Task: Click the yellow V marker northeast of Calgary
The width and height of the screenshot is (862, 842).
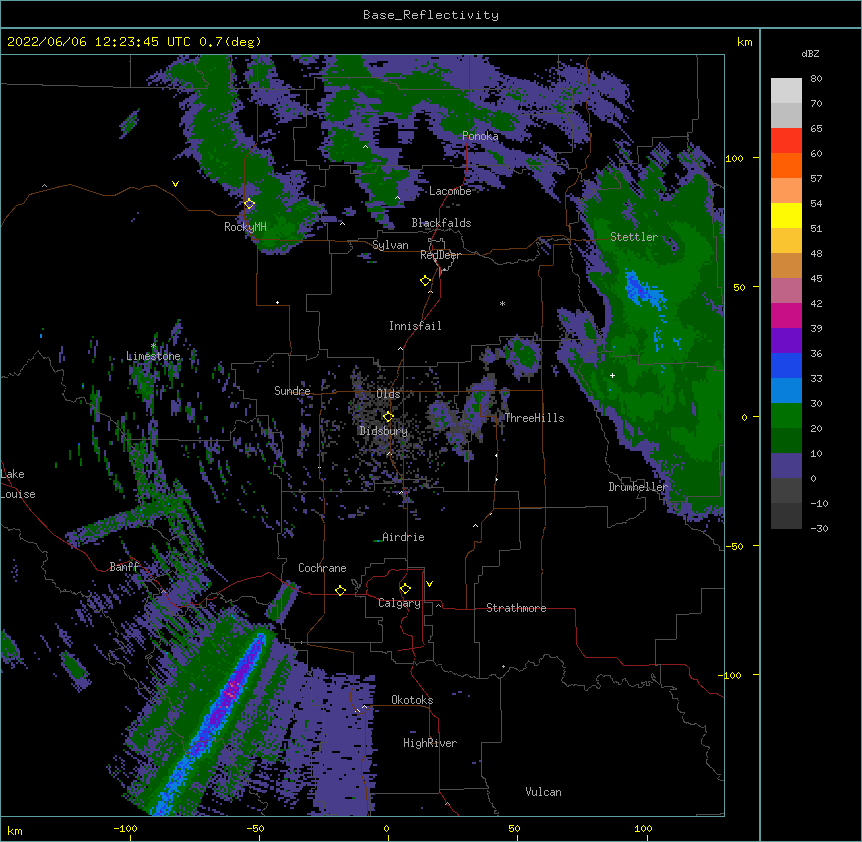Action: [429, 584]
